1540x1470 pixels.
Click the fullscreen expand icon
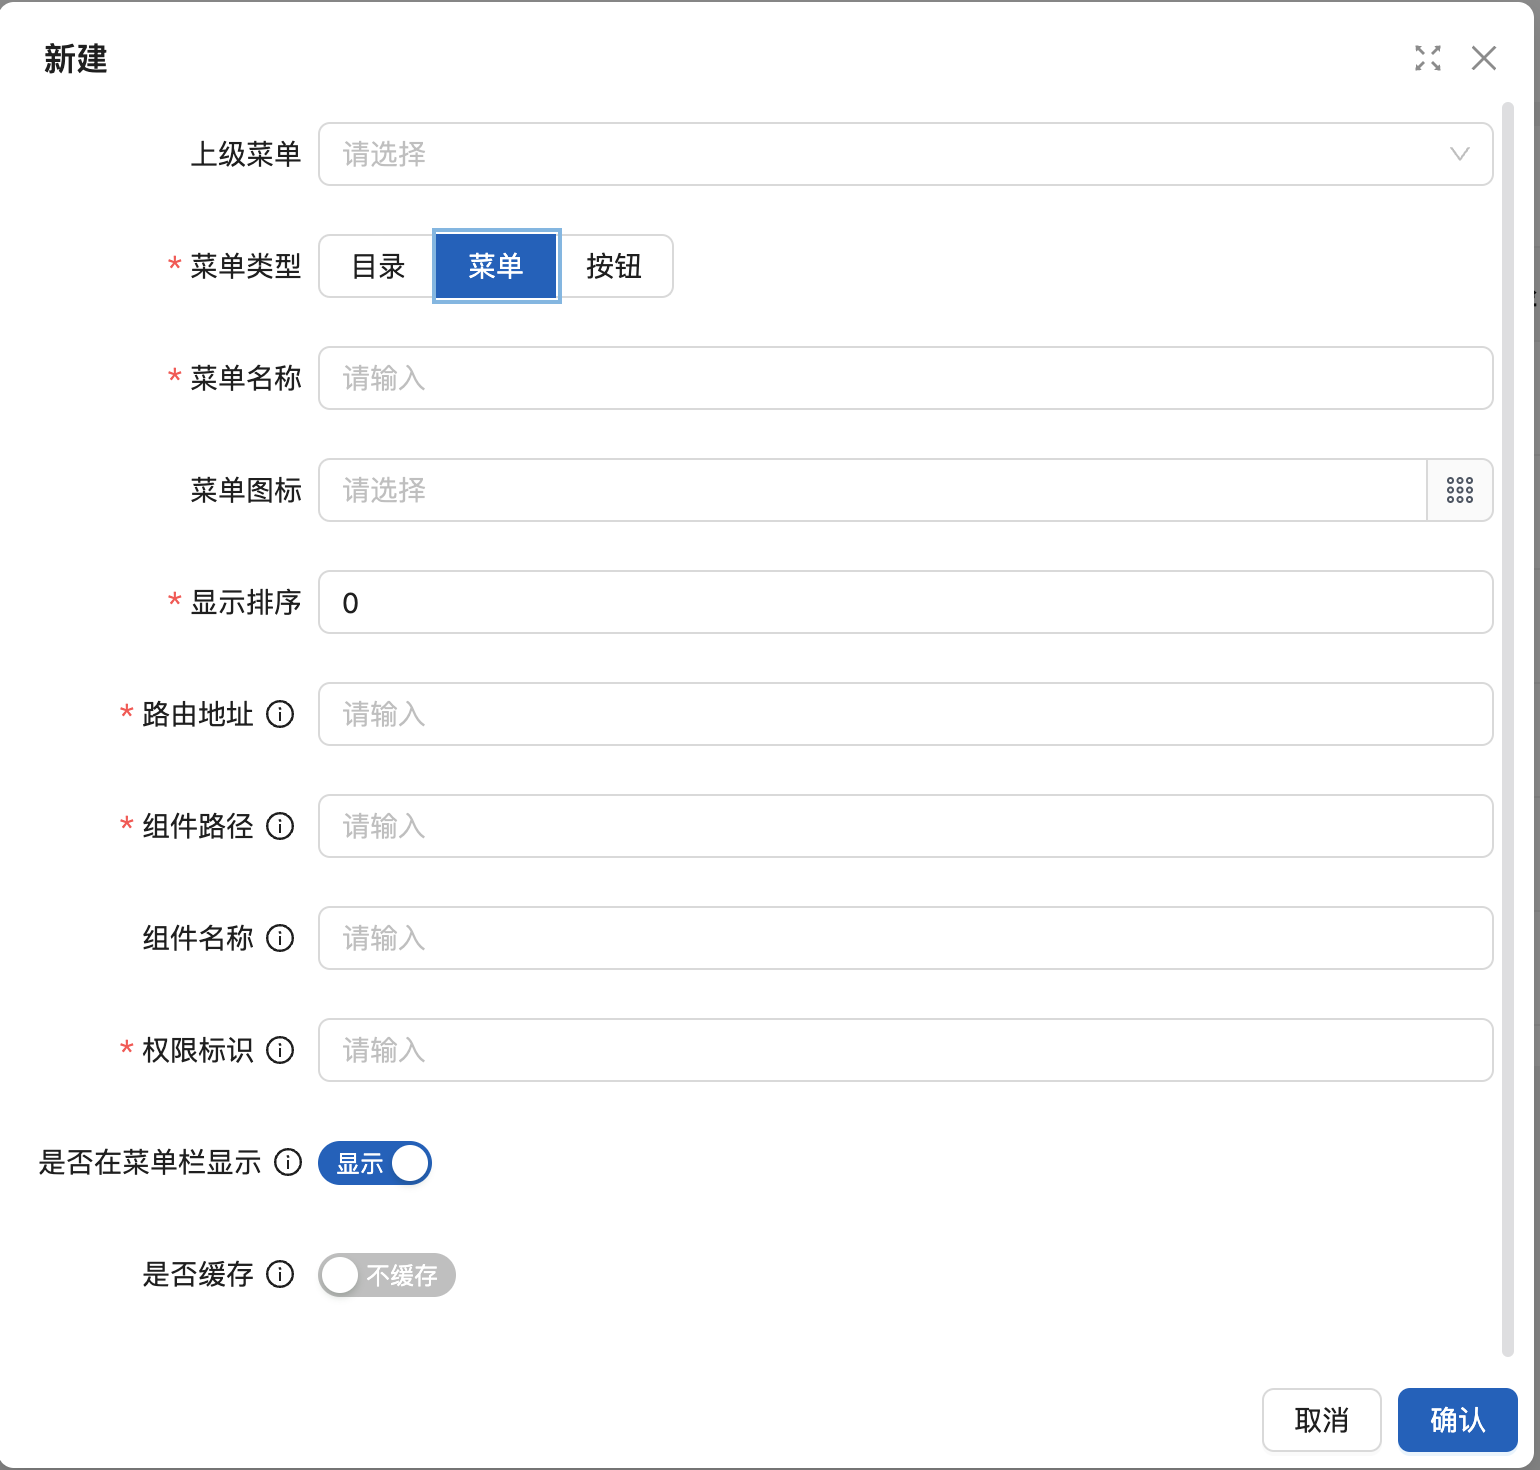coord(1428,59)
